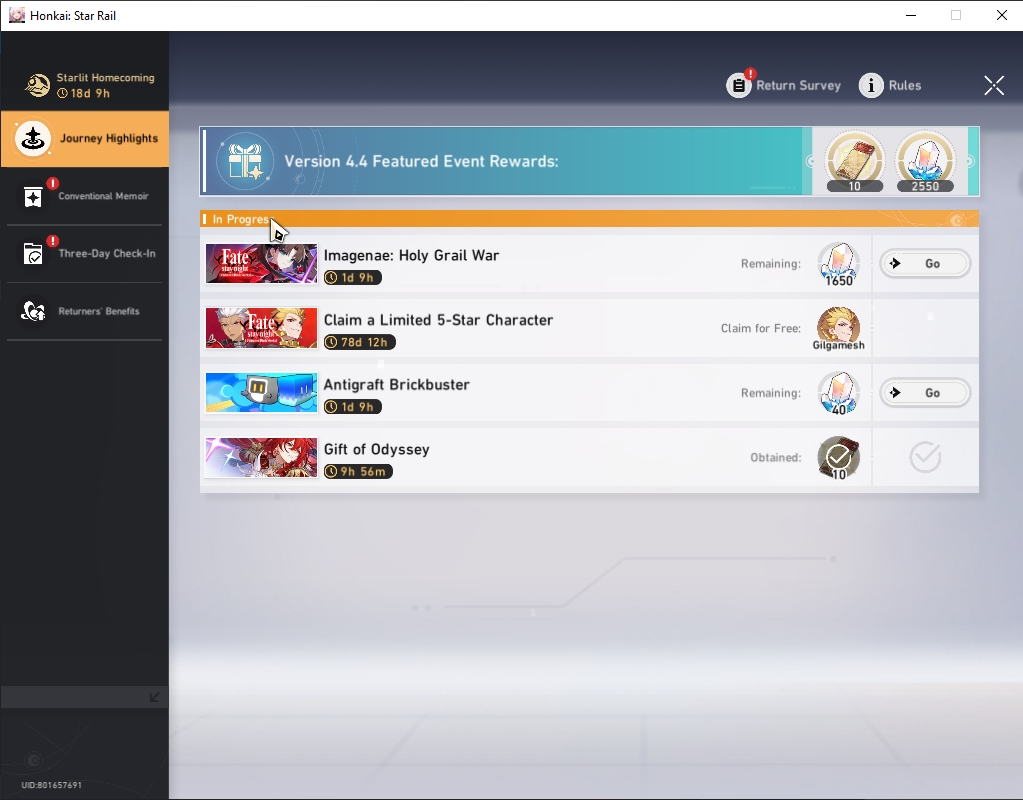Click the Starlit Homecoming header emblem

tap(37, 85)
